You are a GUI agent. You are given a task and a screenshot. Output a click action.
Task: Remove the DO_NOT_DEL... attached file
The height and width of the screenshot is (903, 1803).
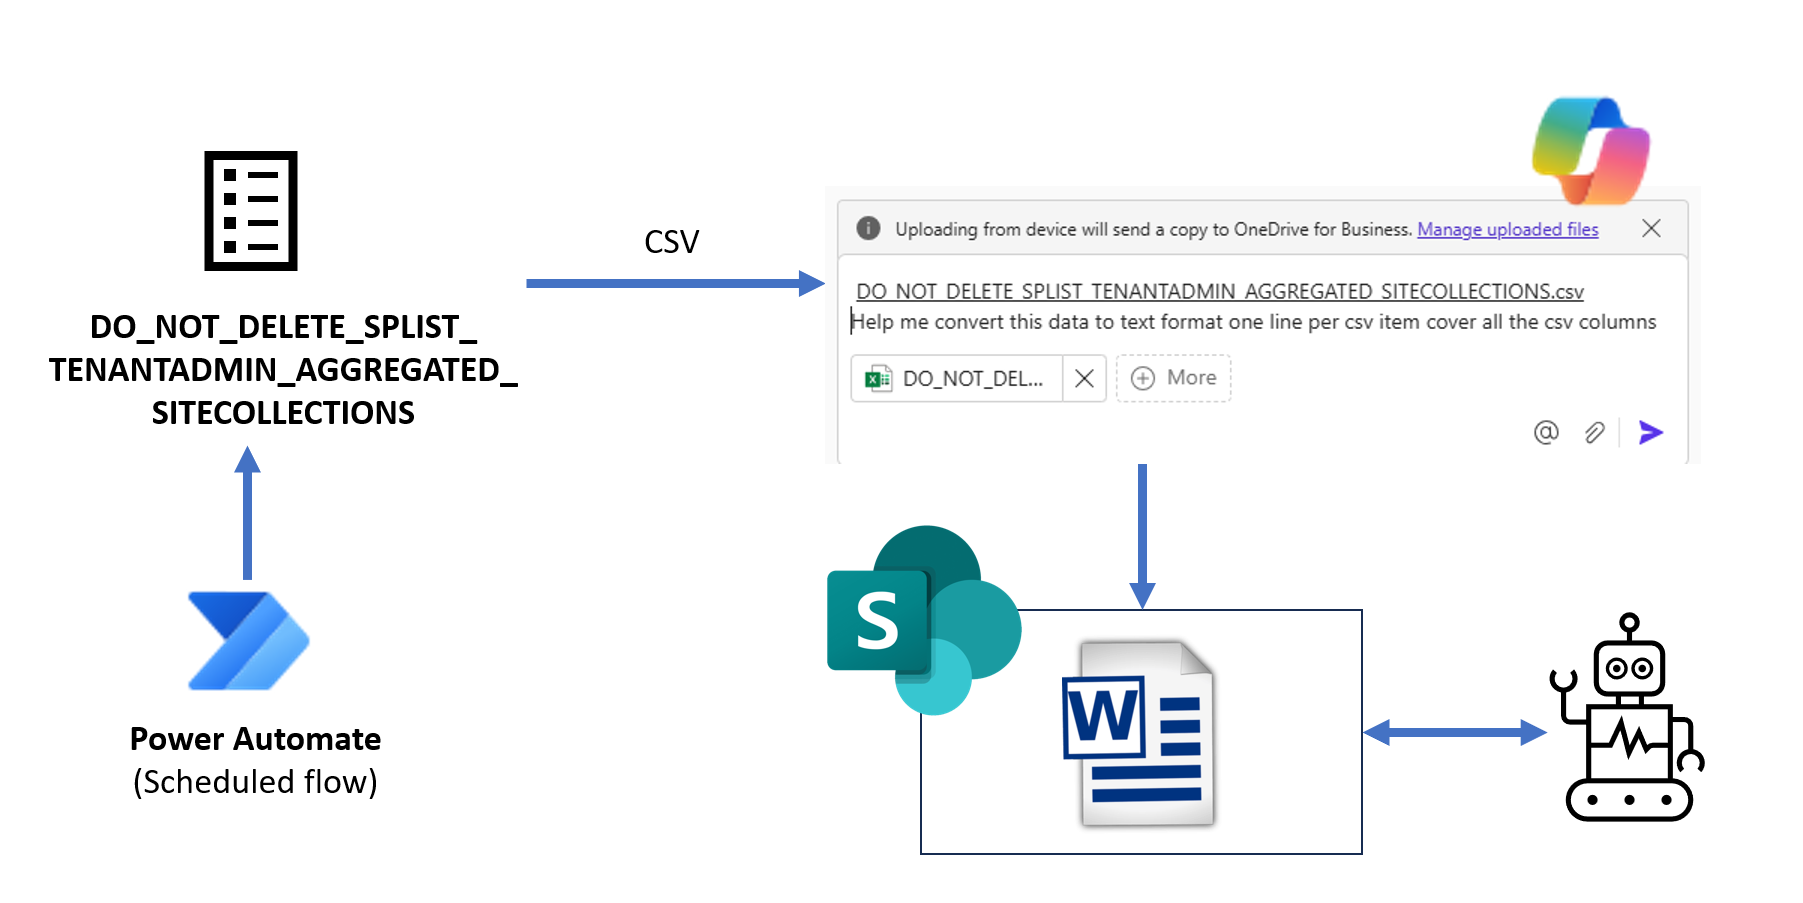pos(1084,379)
